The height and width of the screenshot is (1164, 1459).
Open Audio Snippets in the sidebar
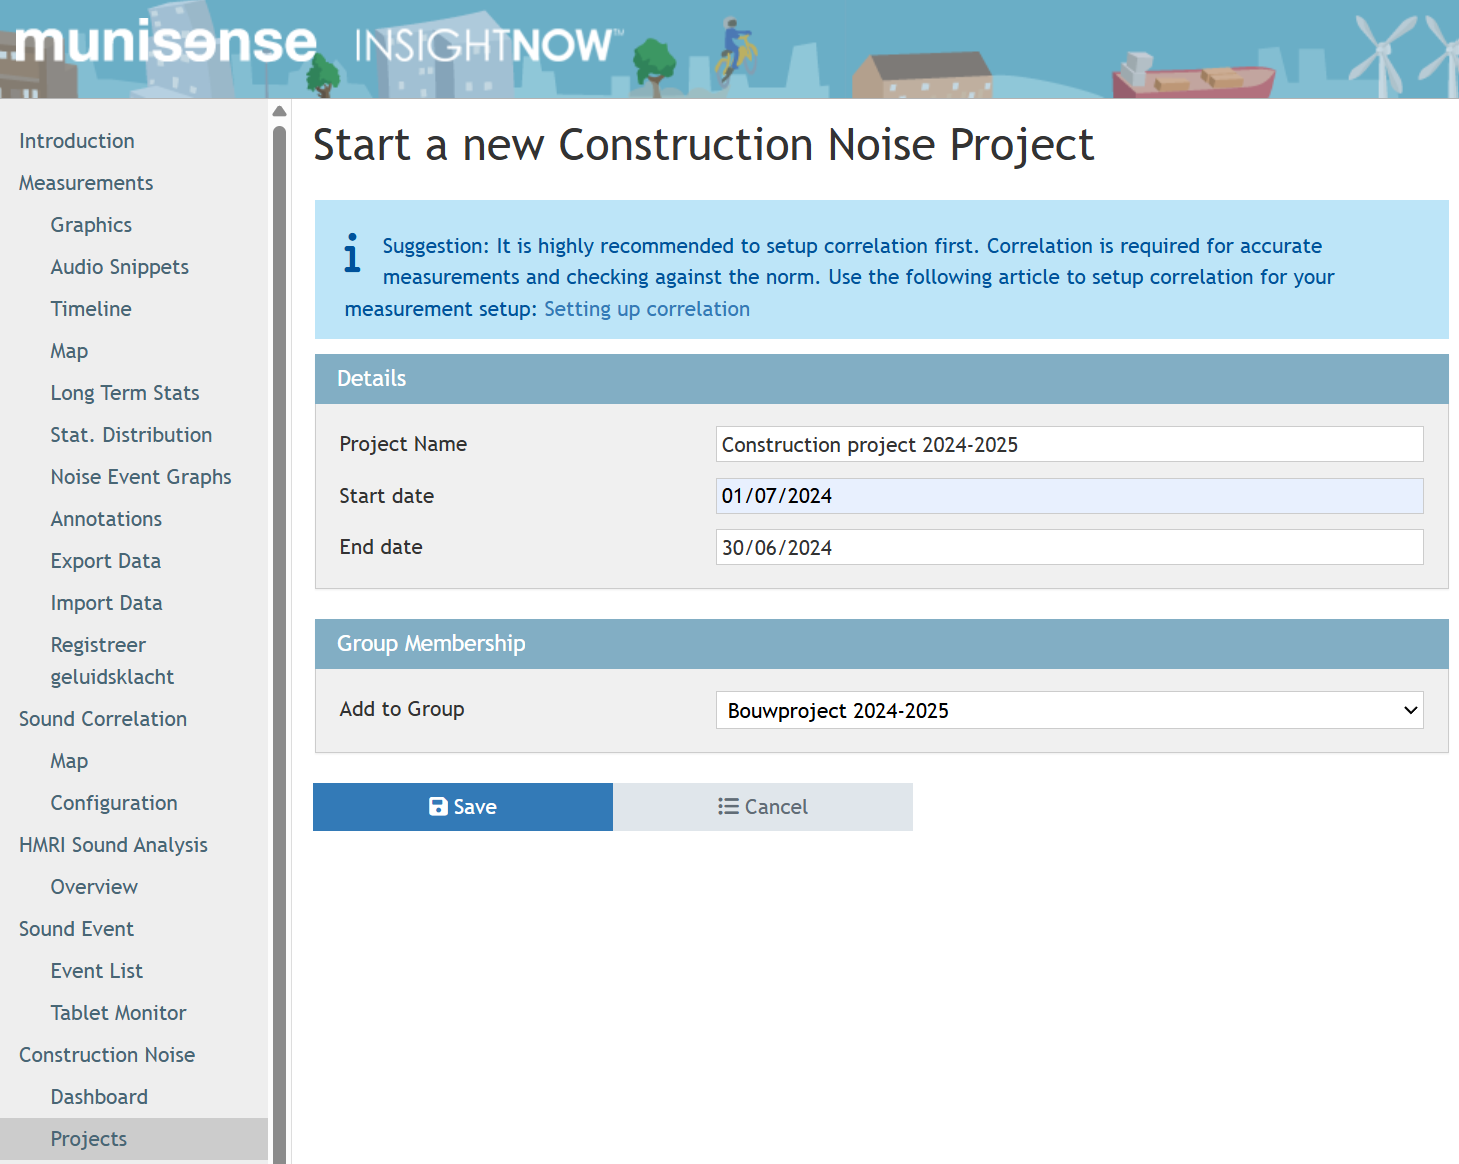(120, 267)
